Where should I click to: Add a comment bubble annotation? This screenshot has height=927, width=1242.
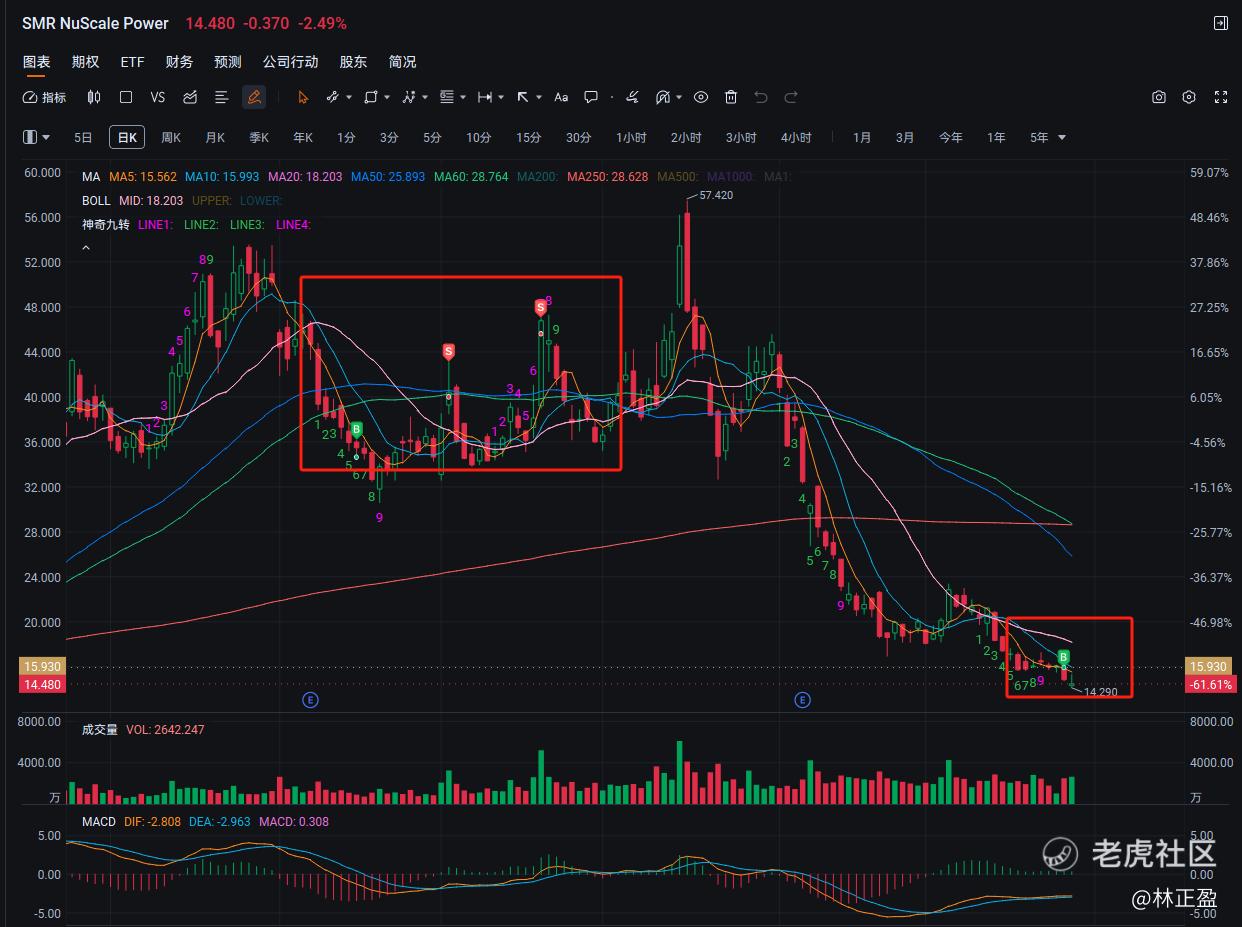[591, 97]
